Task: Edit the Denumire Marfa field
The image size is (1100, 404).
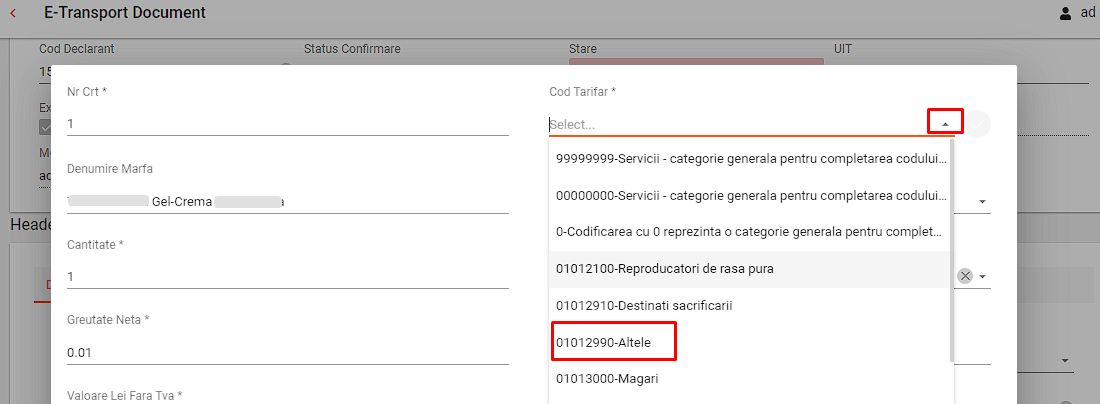Action: [288, 202]
